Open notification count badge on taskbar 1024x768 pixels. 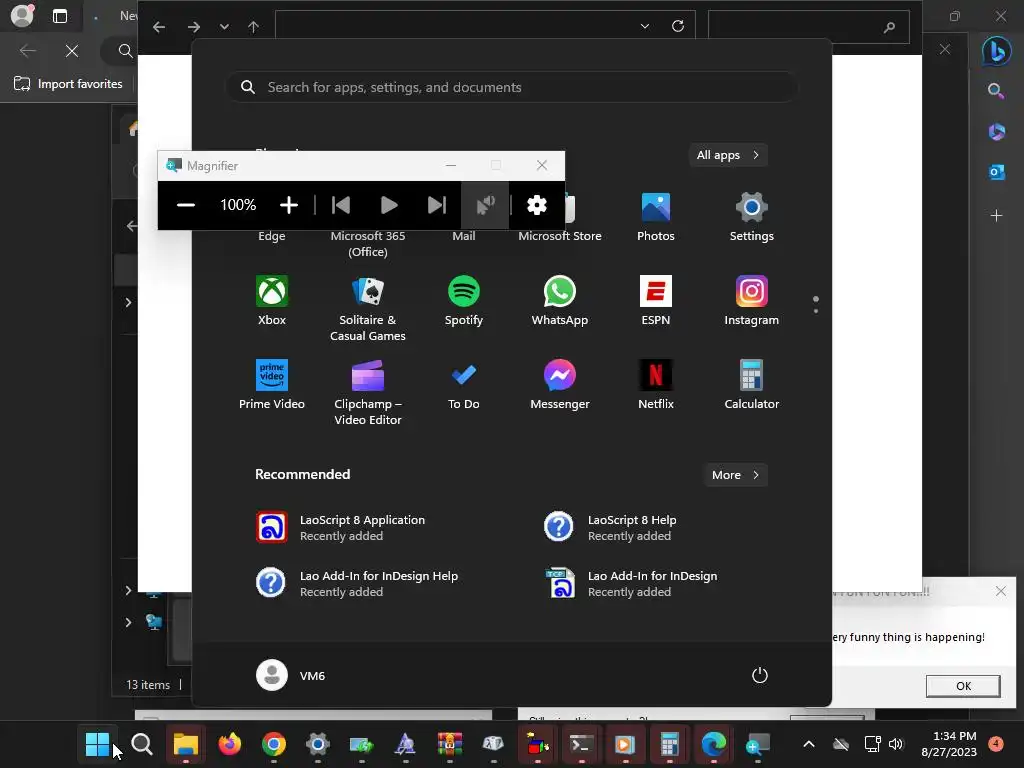(x=996, y=743)
